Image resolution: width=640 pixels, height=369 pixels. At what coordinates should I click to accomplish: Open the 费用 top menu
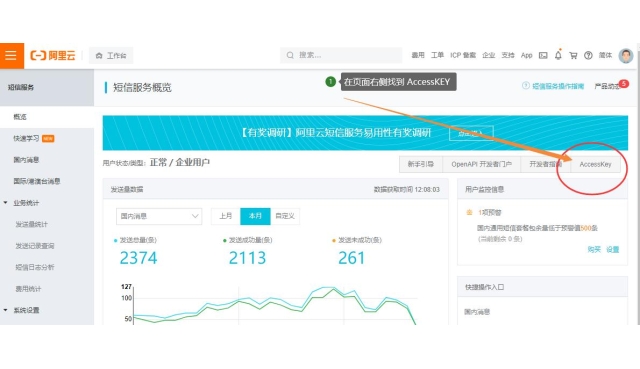[x=418, y=55]
